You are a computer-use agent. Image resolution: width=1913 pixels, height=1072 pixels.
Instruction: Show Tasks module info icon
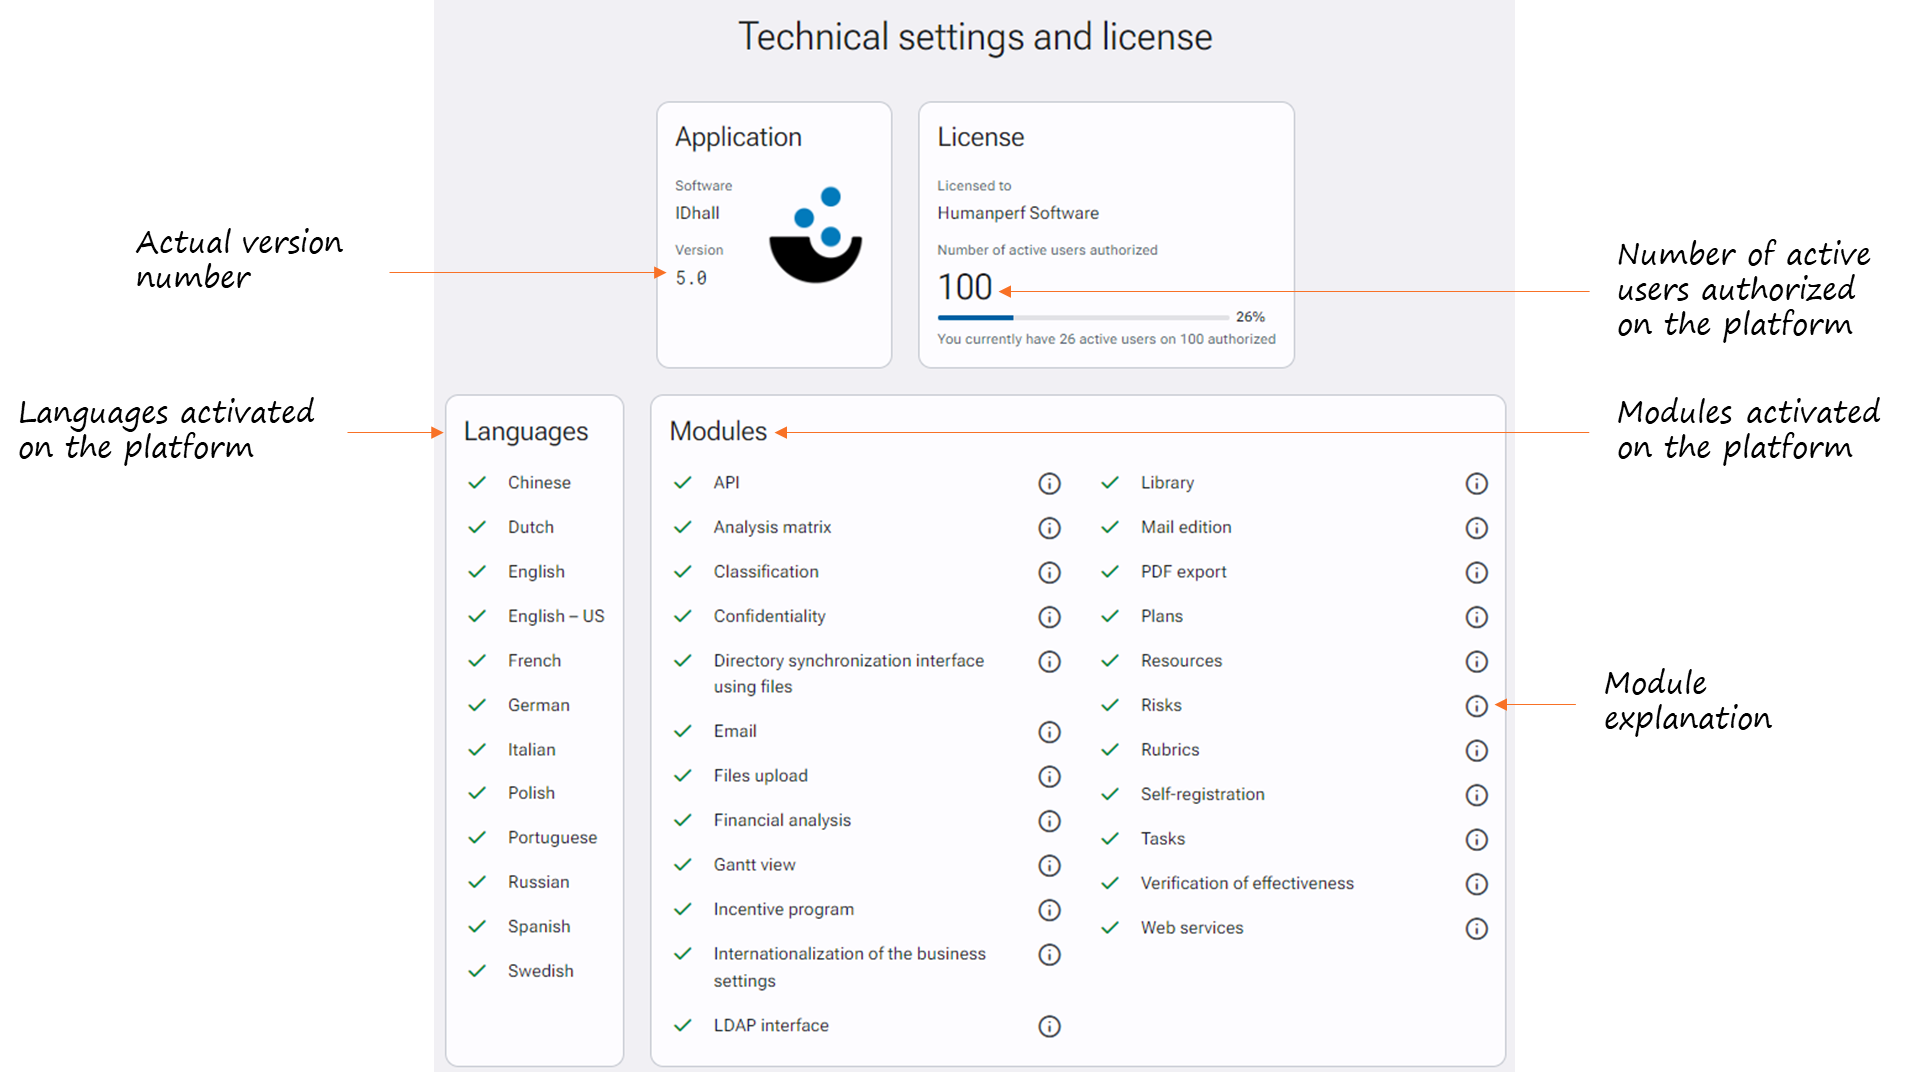(x=1477, y=840)
